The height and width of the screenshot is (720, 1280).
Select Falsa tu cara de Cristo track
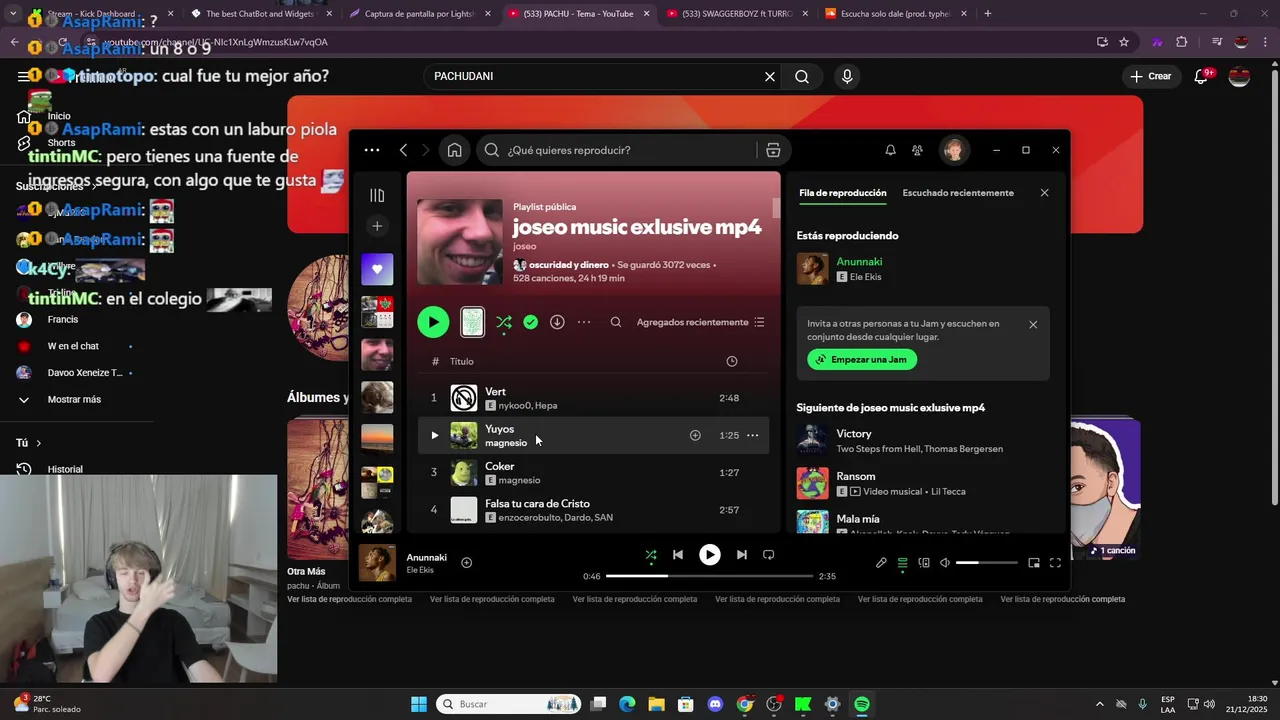click(594, 510)
